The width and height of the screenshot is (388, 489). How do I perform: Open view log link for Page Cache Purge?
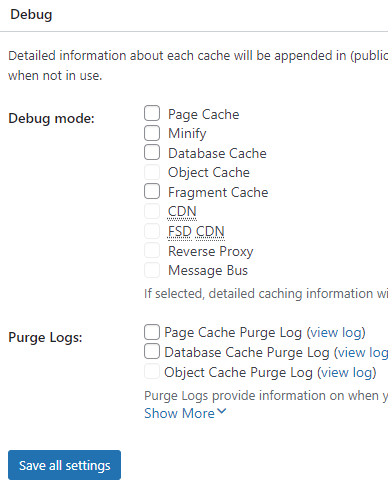336,333
